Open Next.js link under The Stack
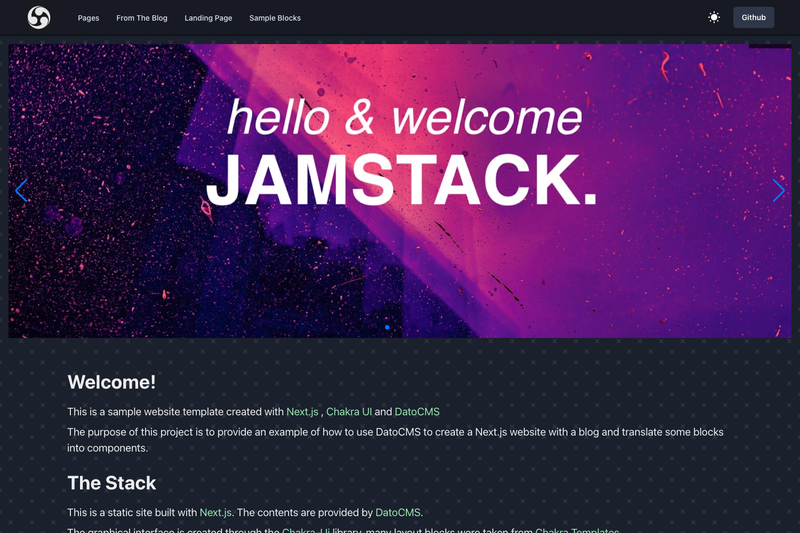Viewport: 800px width, 533px height. tap(215, 513)
